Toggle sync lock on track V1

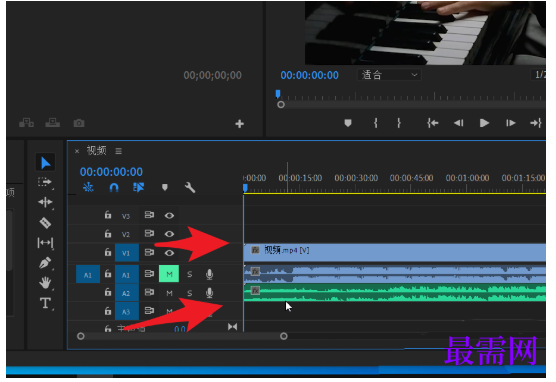[149, 252]
